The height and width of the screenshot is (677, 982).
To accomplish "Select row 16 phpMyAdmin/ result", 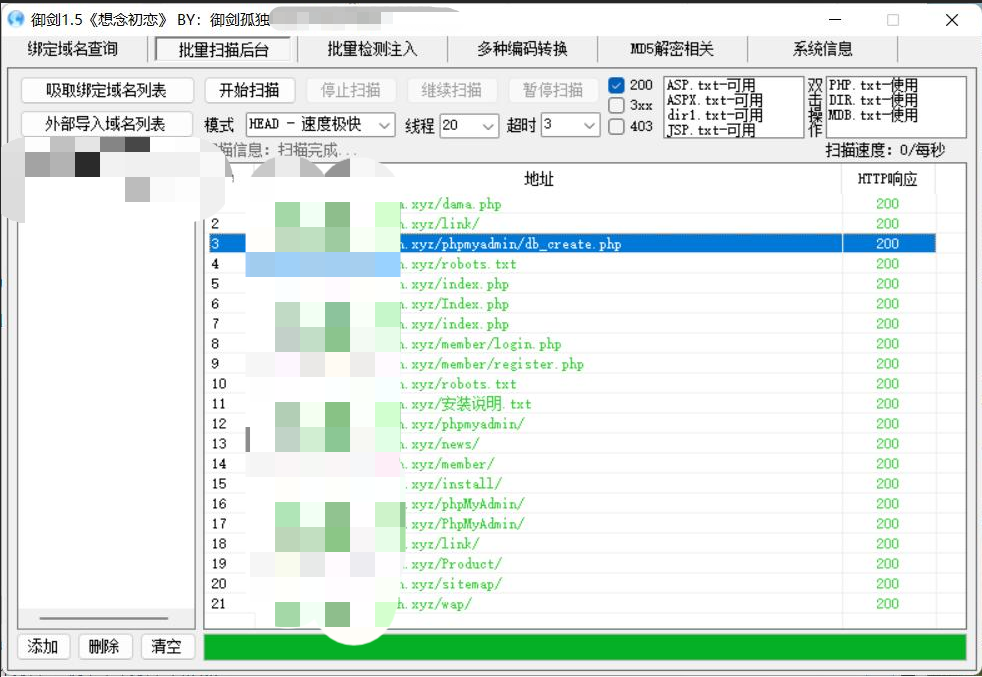I will coord(572,504).
